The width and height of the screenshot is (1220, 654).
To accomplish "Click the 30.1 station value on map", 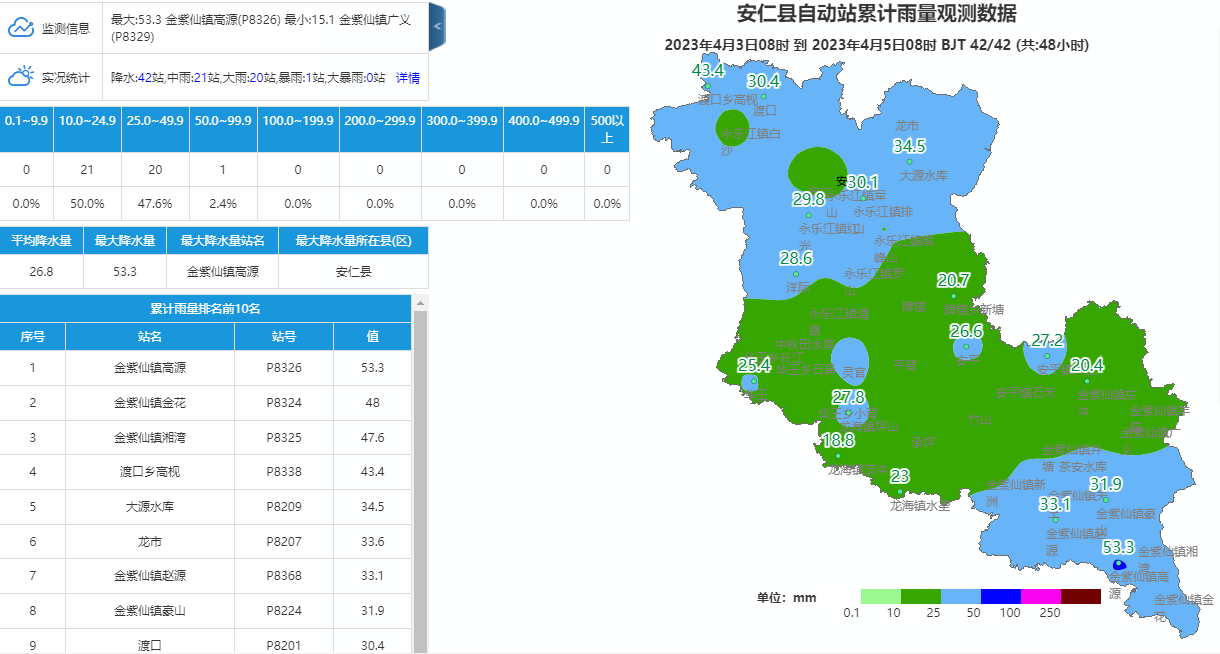I will tap(862, 182).
